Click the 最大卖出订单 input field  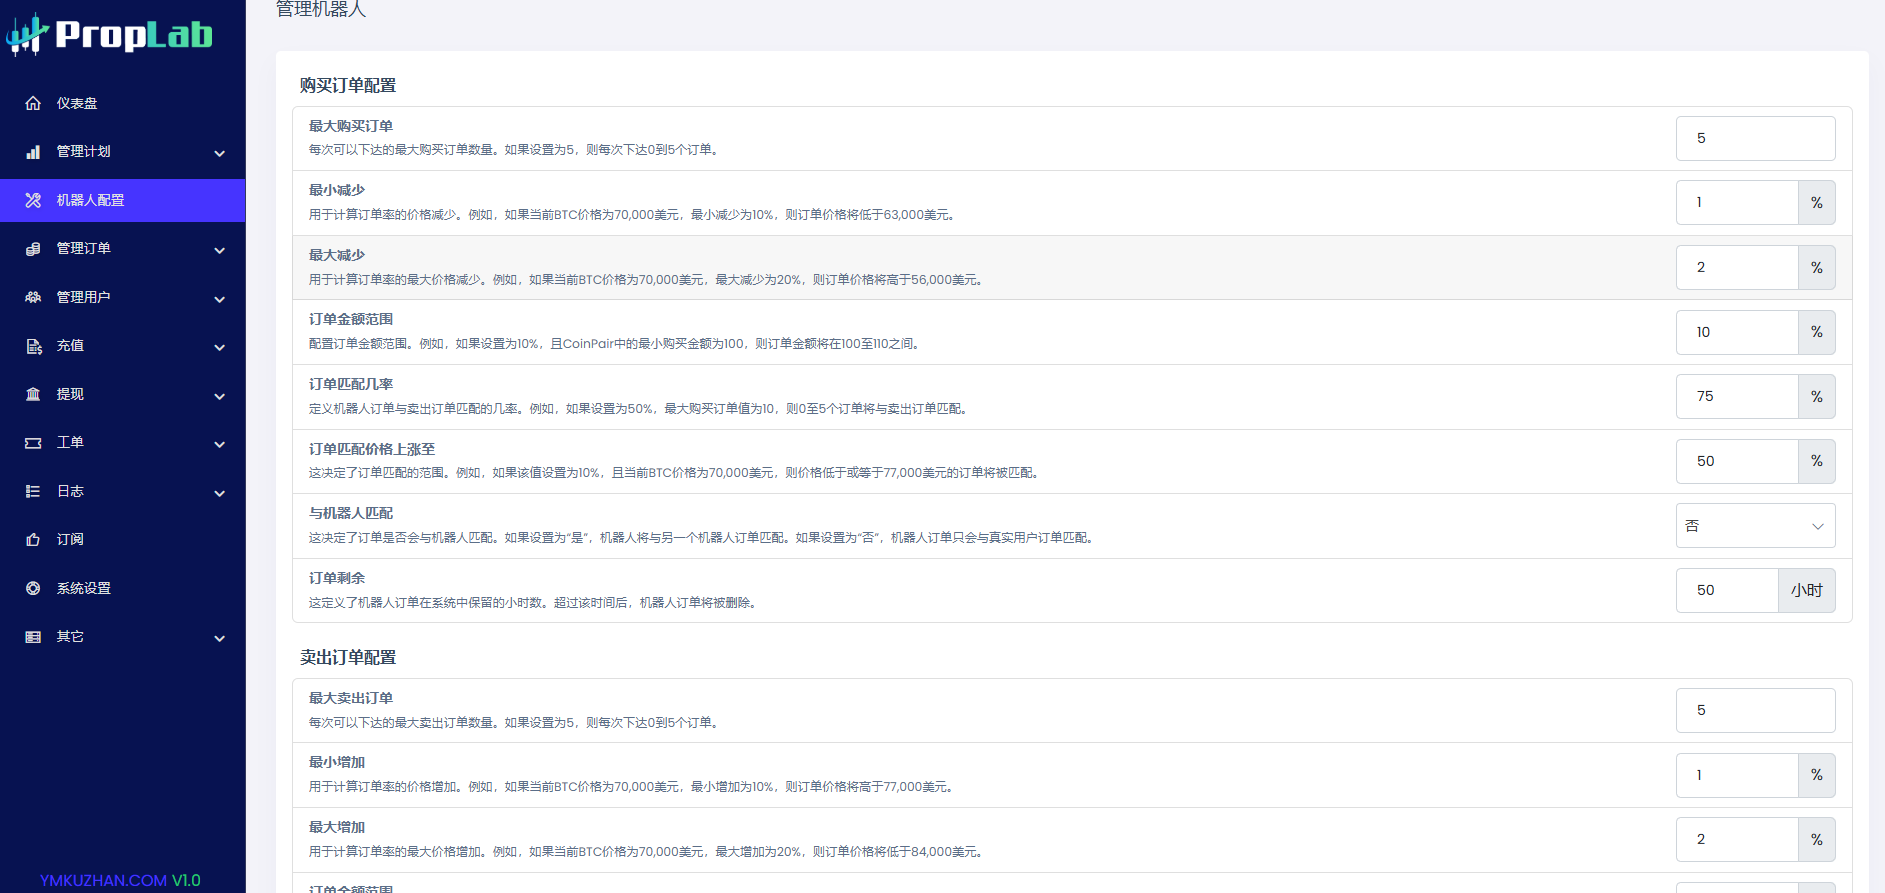pyautogui.click(x=1755, y=710)
